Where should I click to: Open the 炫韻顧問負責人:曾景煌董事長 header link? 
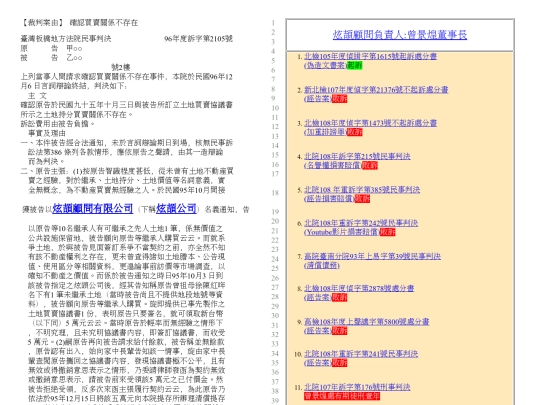click(x=399, y=35)
